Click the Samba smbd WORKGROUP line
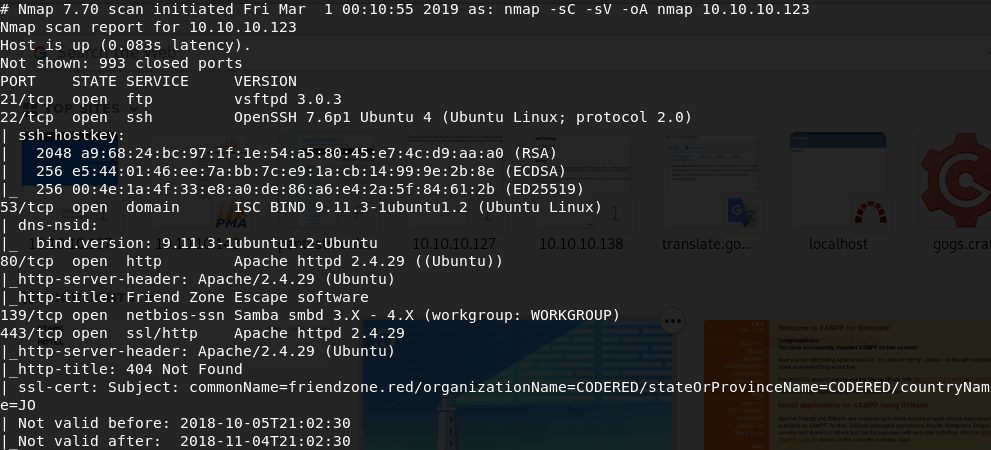 point(426,315)
